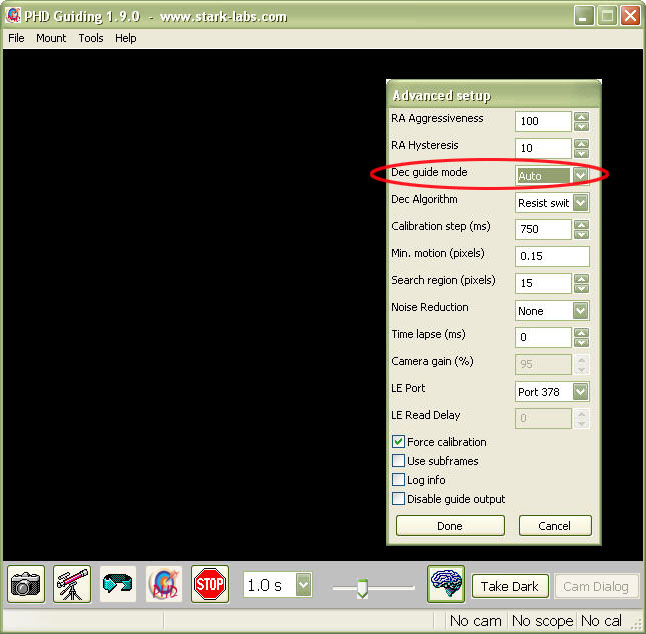Decrease Calibration step with down arrow
The image size is (646, 634).
tap(581, 234)
